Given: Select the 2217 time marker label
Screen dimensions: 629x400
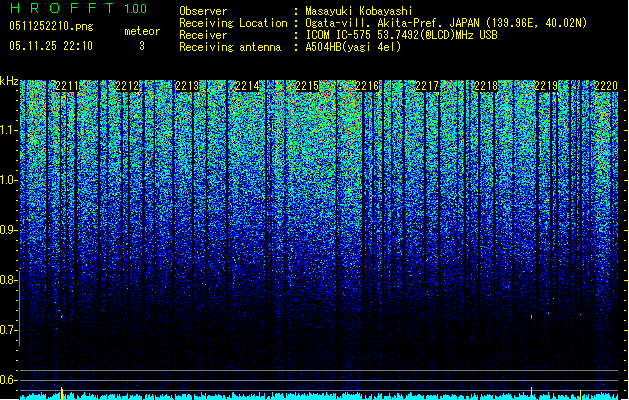Looking at the screenshot, I should tap(427, 86).
